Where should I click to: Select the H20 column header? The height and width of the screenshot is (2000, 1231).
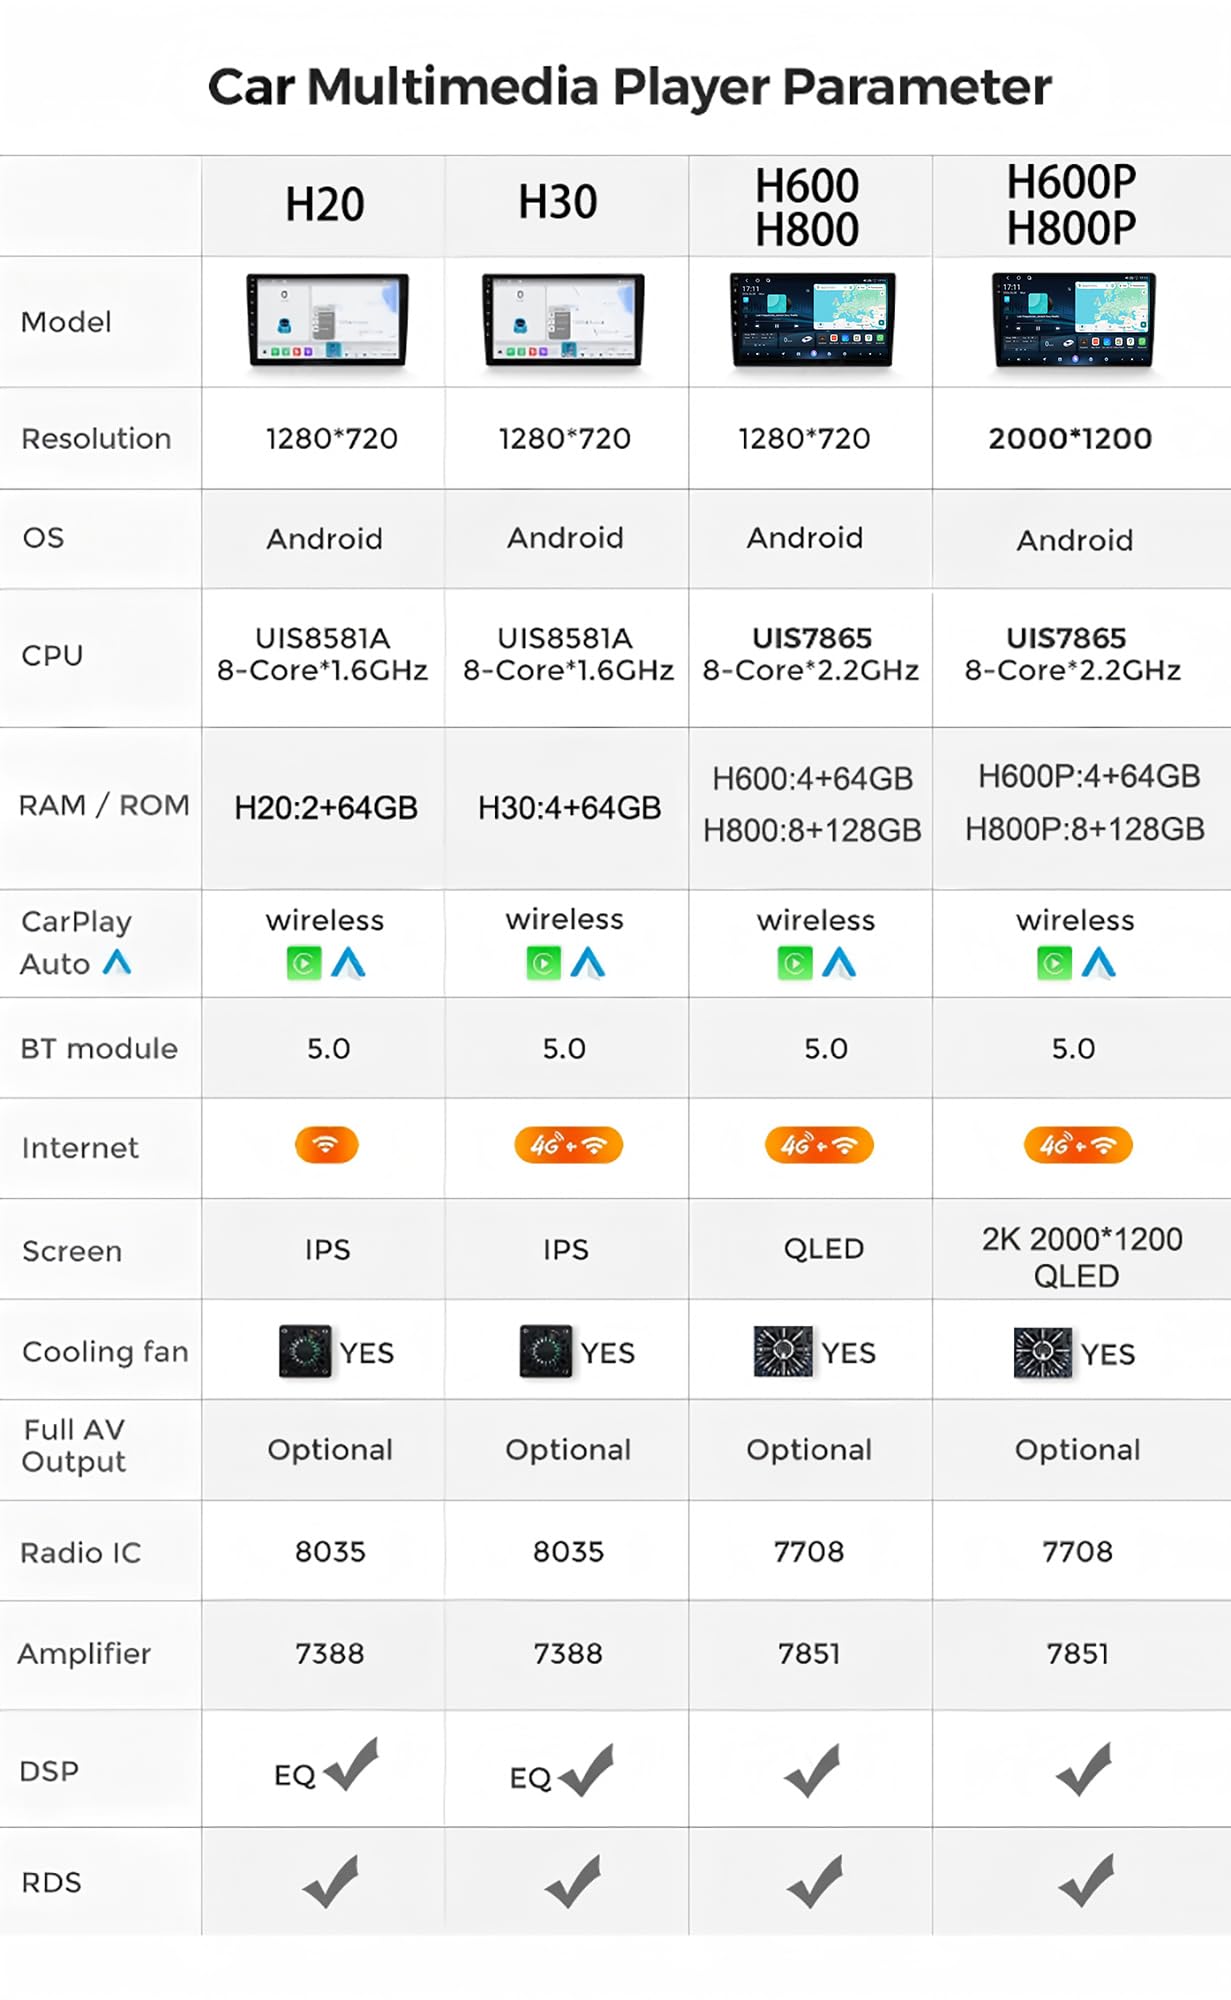[x=324, y=205]
